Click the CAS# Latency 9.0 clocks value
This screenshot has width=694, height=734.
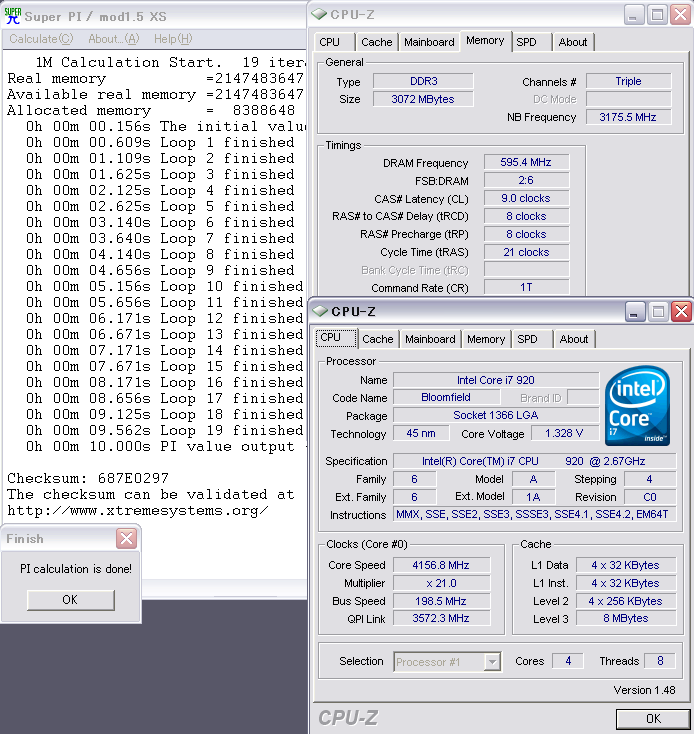[526, 198]
